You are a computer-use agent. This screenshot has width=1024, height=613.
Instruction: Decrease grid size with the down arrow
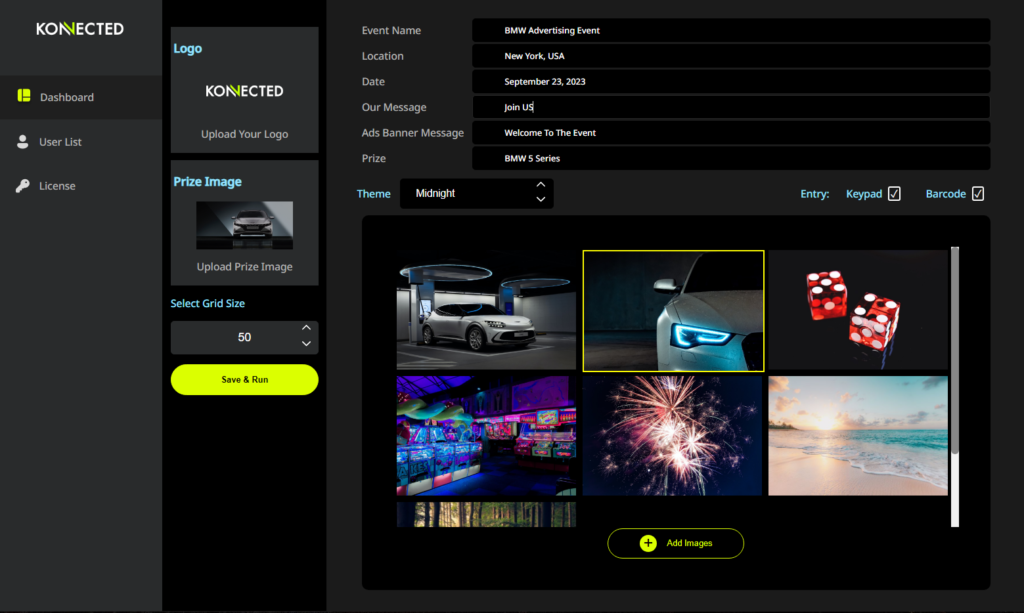306,343
